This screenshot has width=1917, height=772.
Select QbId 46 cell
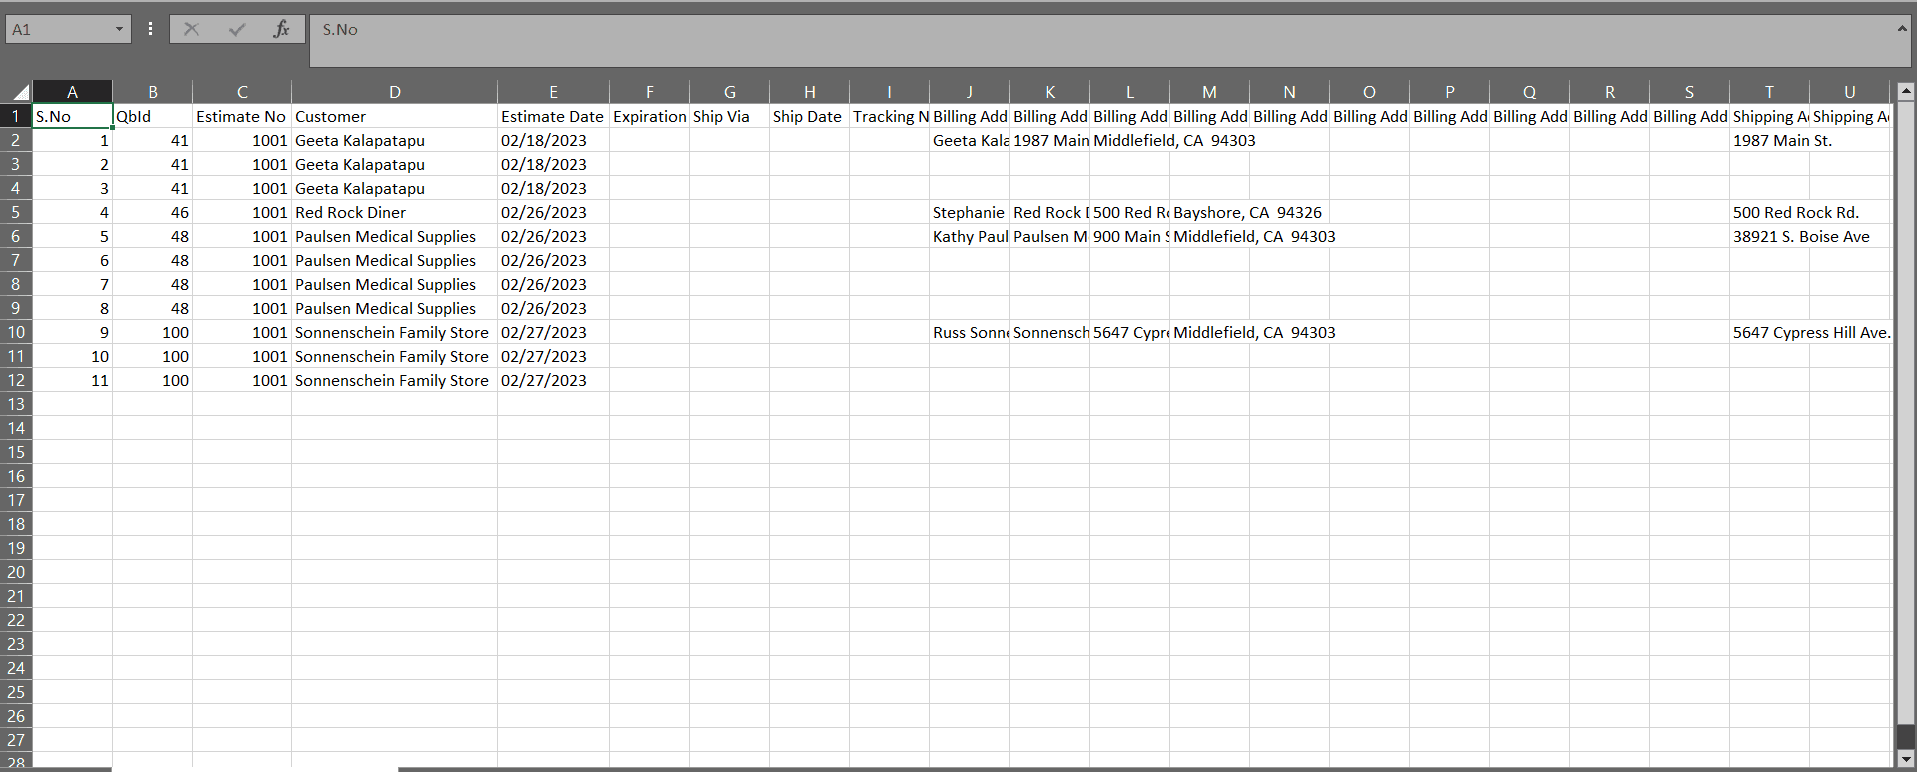pyautogui.click(x=152, y=212)
